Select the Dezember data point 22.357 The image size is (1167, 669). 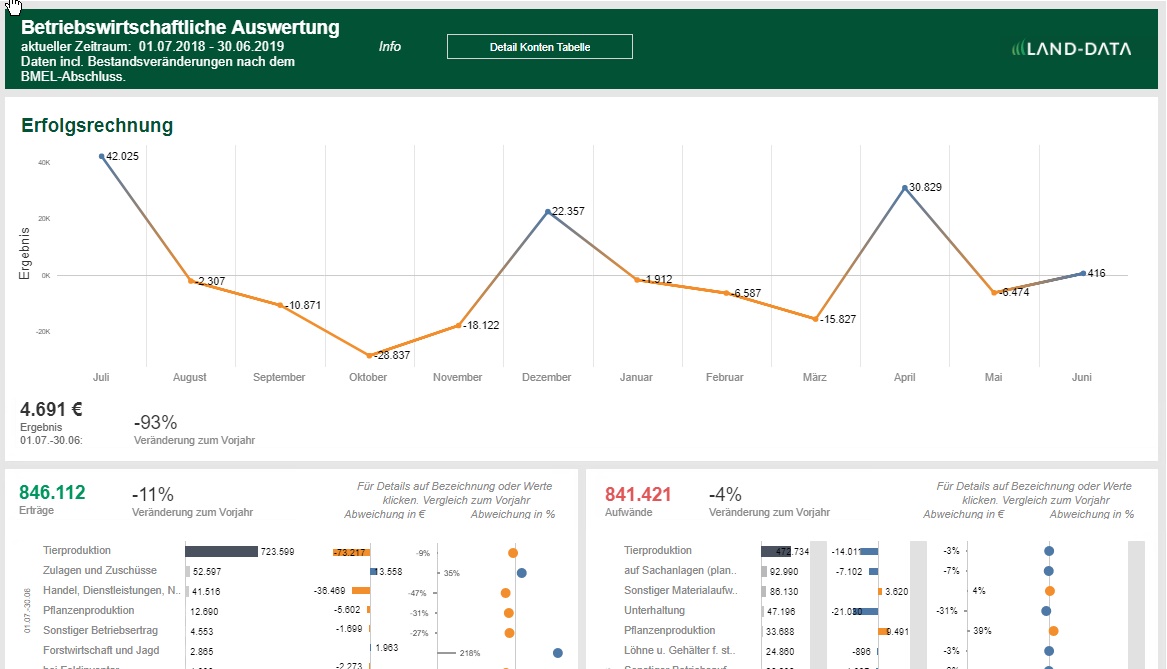click(547, 212)
